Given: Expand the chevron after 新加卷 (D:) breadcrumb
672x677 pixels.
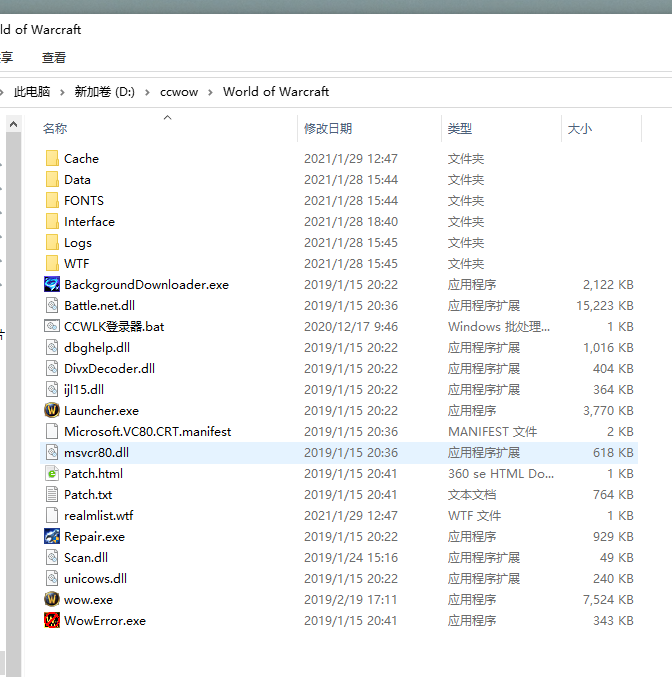Looking at the screenshot, I should point(147,92).
